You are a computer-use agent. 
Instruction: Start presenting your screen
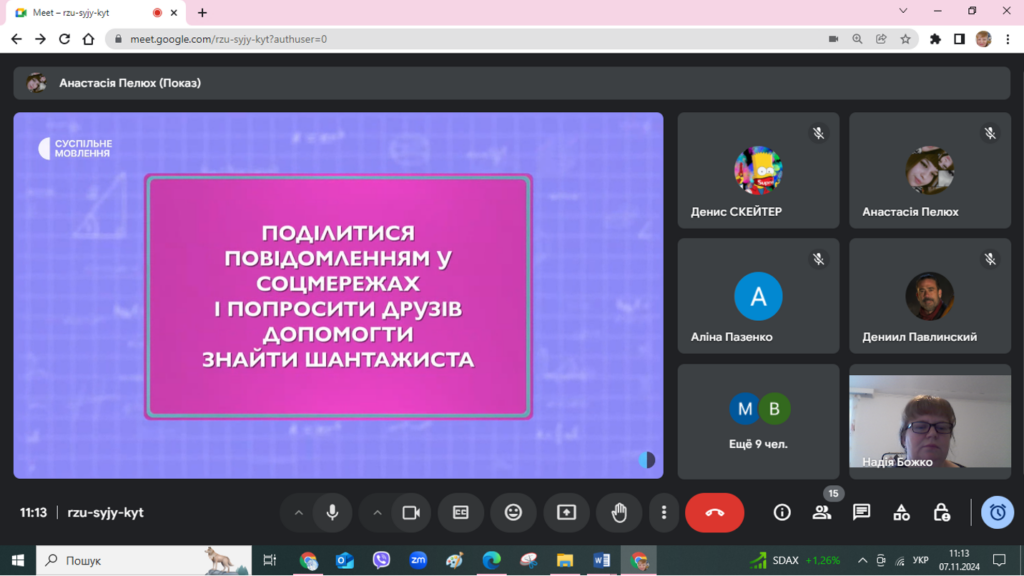(x=566, y=513)
